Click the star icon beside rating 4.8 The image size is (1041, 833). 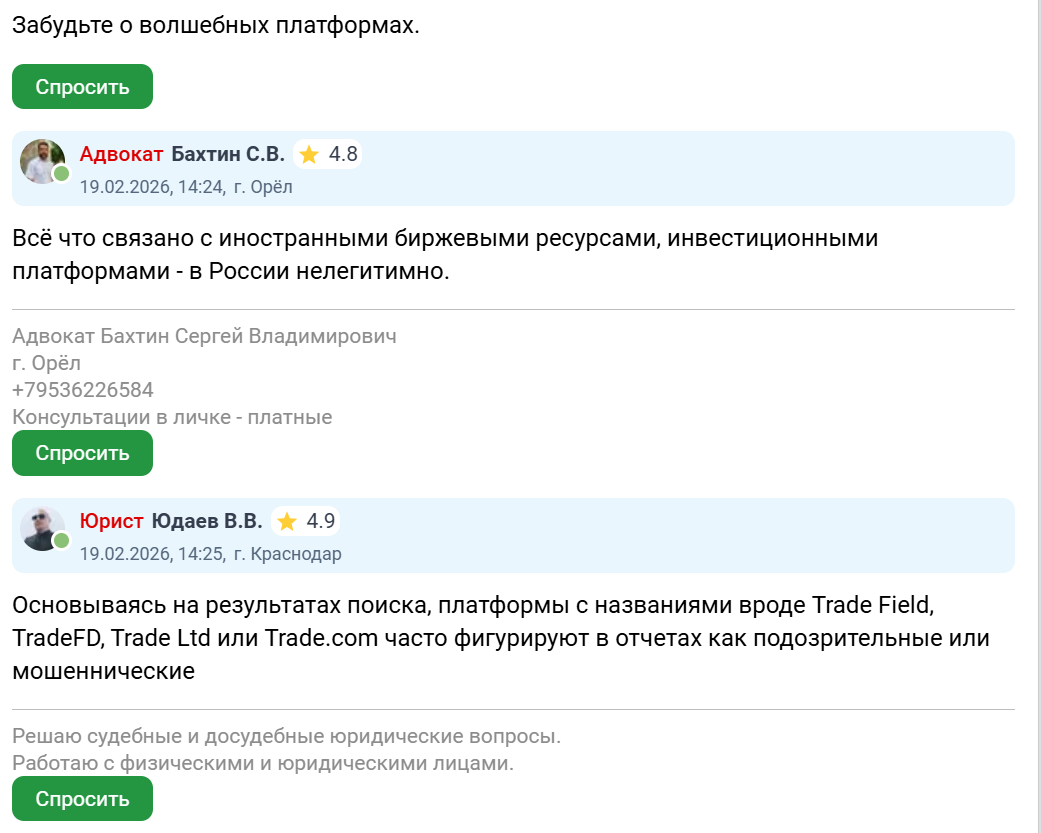click(x=309, y=154)
